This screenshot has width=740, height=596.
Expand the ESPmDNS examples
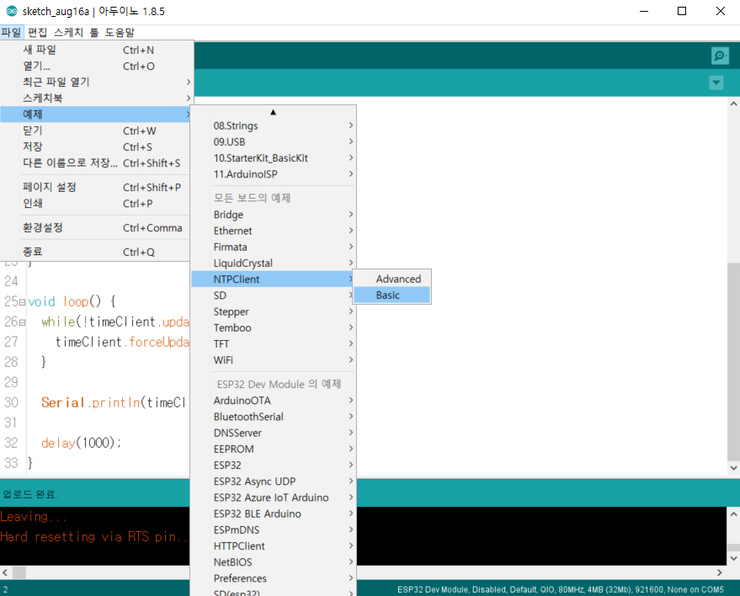[273, 530]
